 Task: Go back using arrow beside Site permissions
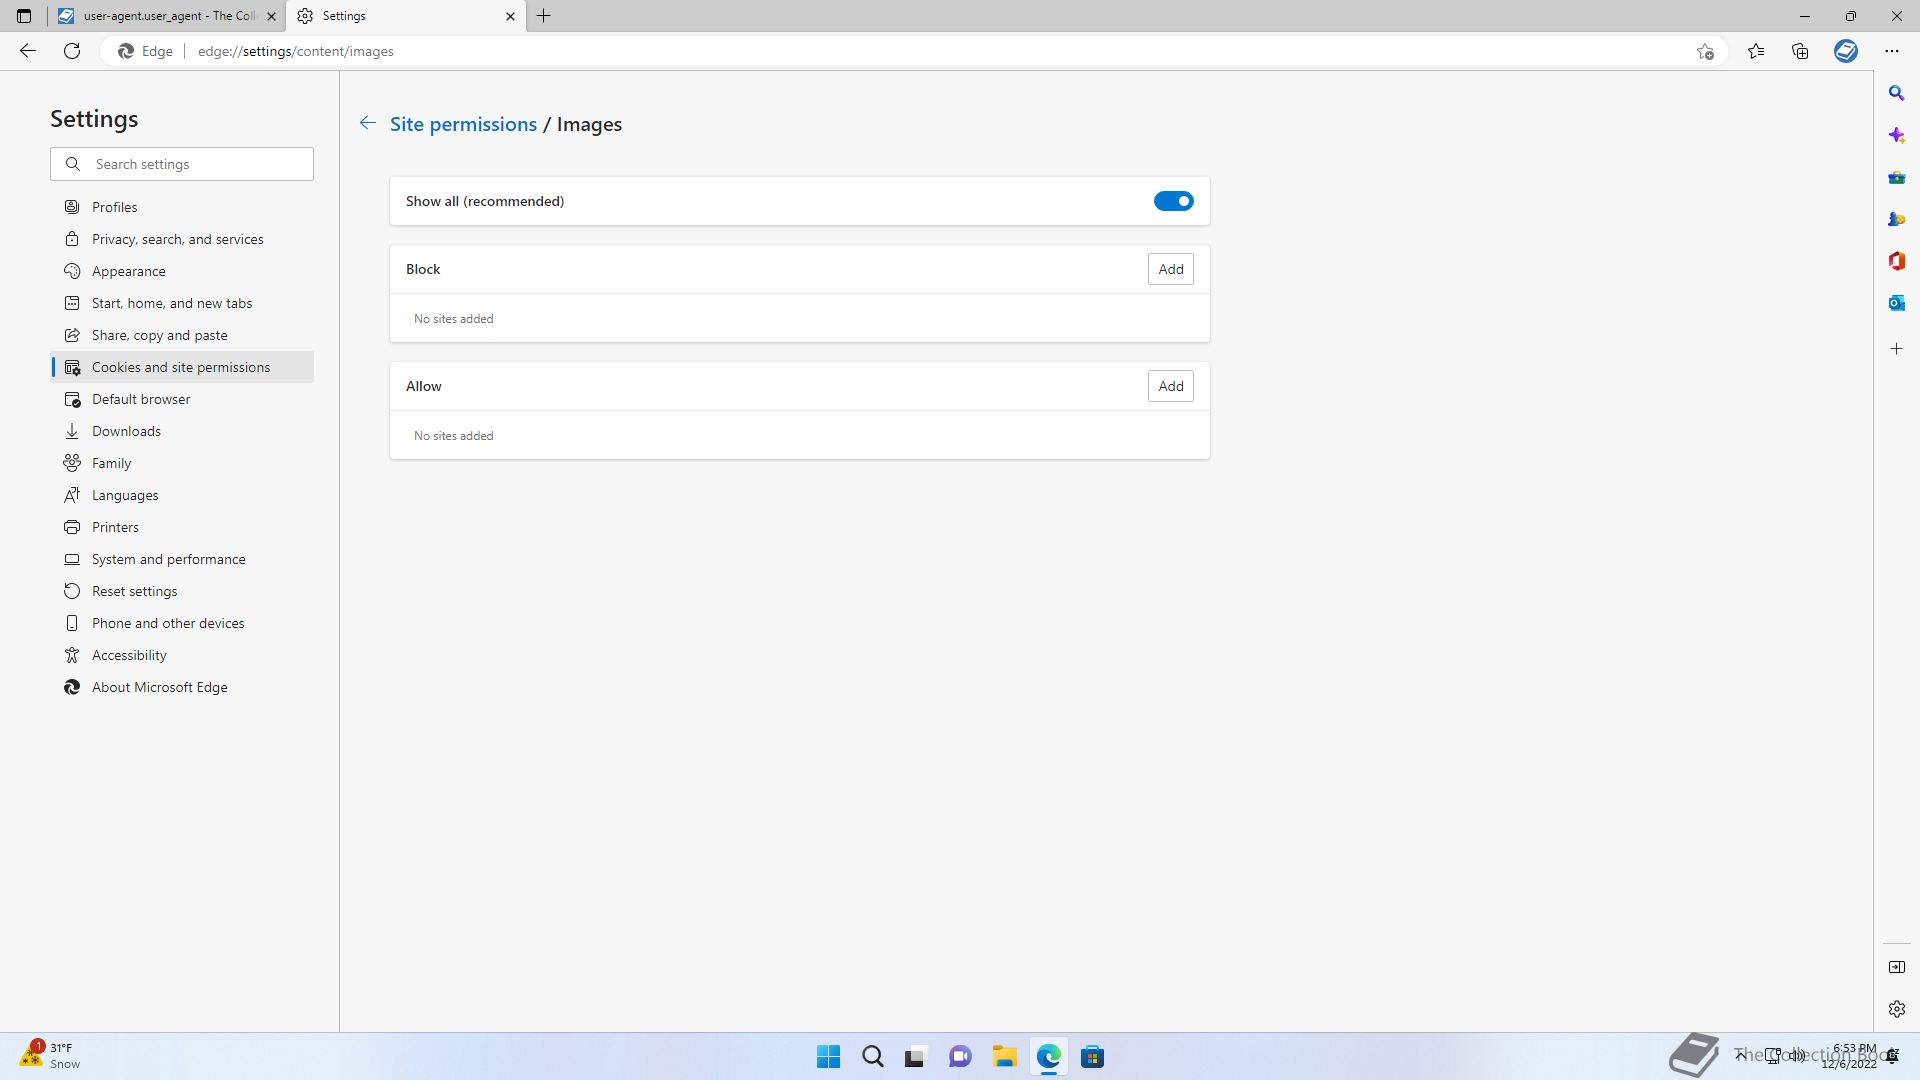coord(368,123)
